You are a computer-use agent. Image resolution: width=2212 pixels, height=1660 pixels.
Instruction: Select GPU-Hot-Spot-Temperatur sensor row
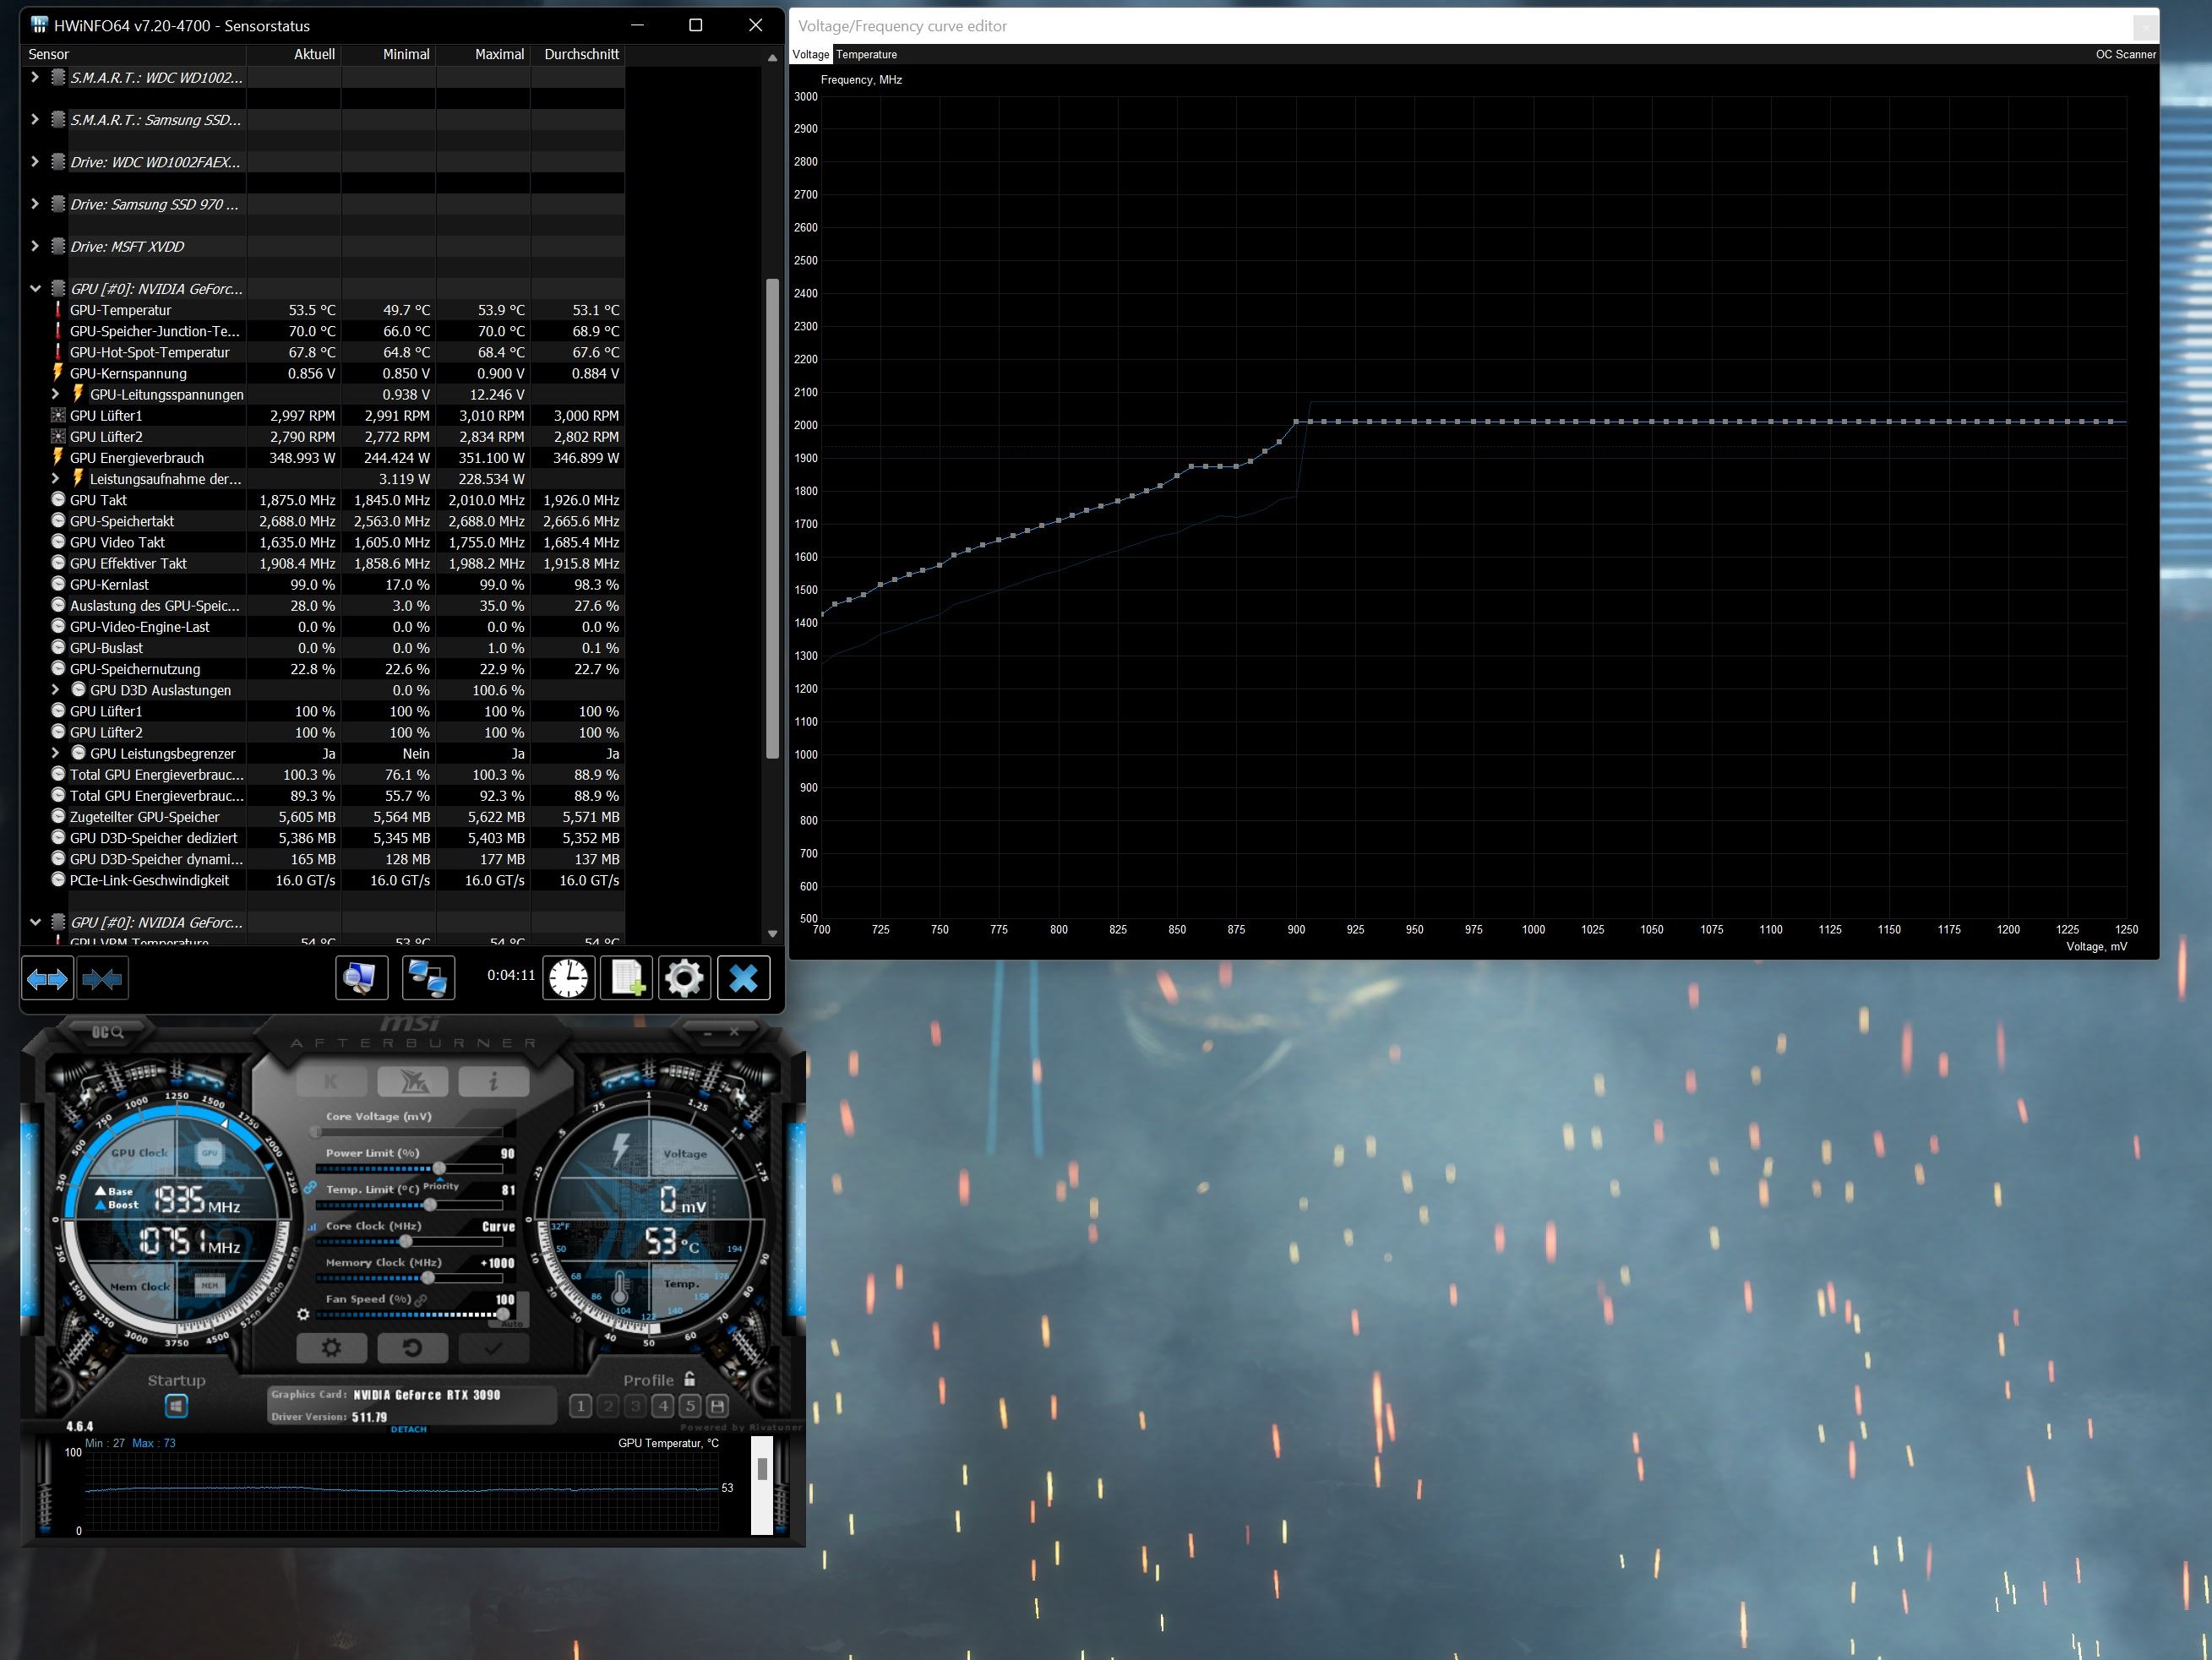[x=324, y=352]
